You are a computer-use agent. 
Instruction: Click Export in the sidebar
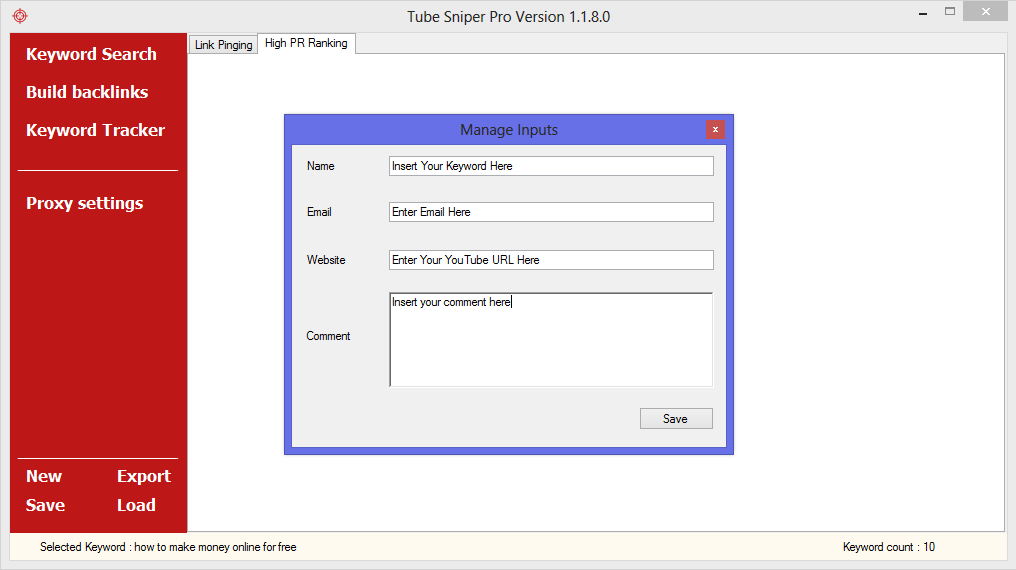point(144,476)
